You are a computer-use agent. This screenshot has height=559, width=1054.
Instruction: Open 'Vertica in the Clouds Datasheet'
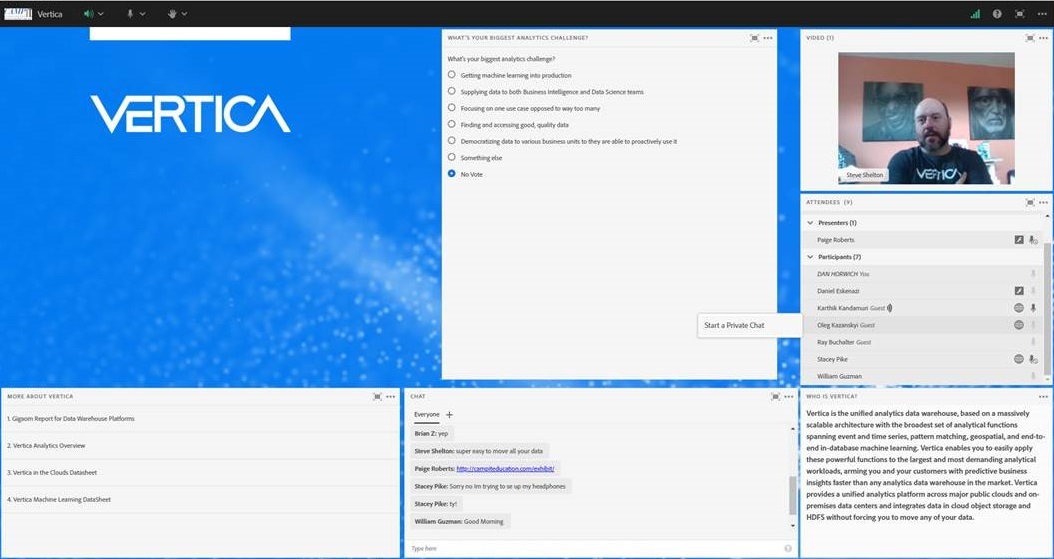pos(52,472)
